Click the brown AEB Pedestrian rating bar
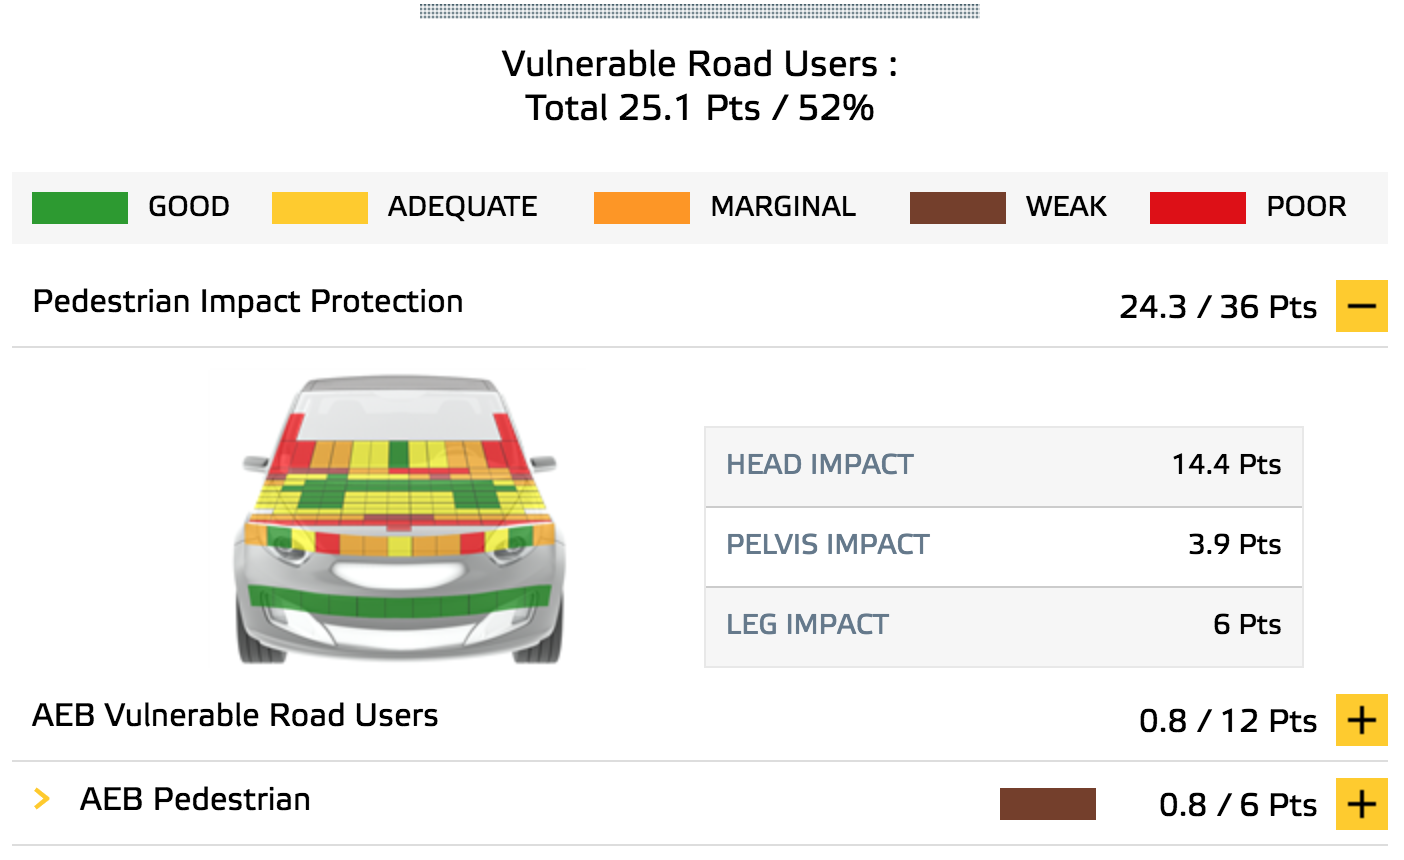The width and height of the screenshot is (1404, 860). 1048,804
